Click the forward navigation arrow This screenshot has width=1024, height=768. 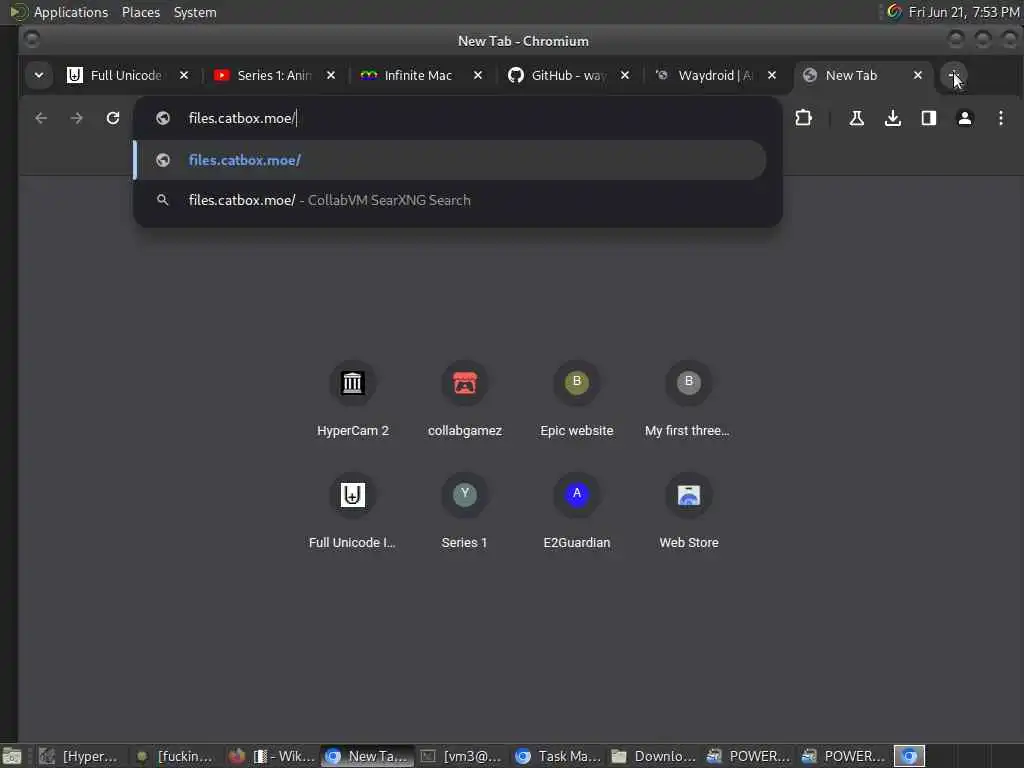tap(76, 118)
